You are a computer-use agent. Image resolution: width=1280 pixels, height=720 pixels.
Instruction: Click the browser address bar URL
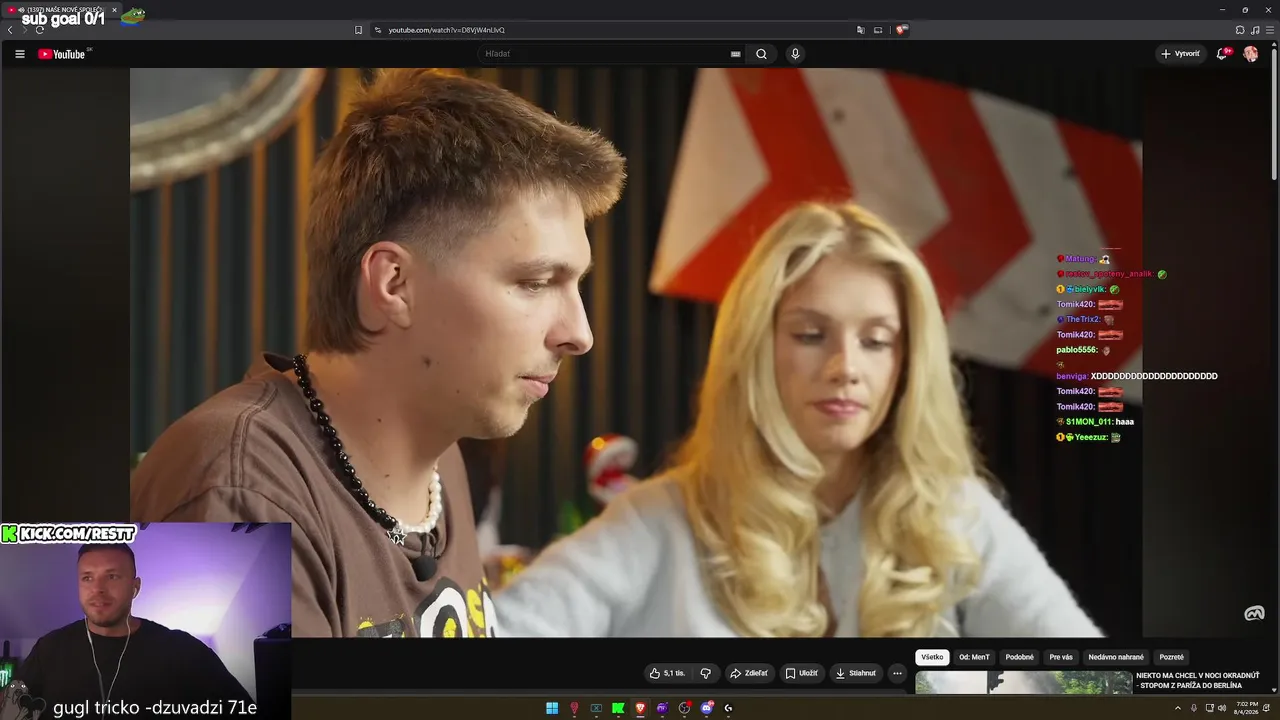click(446, 30)
